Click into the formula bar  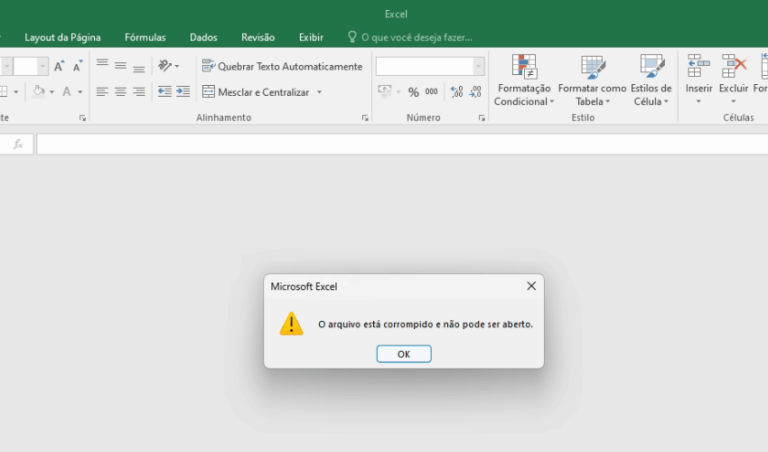coord(402,144)
